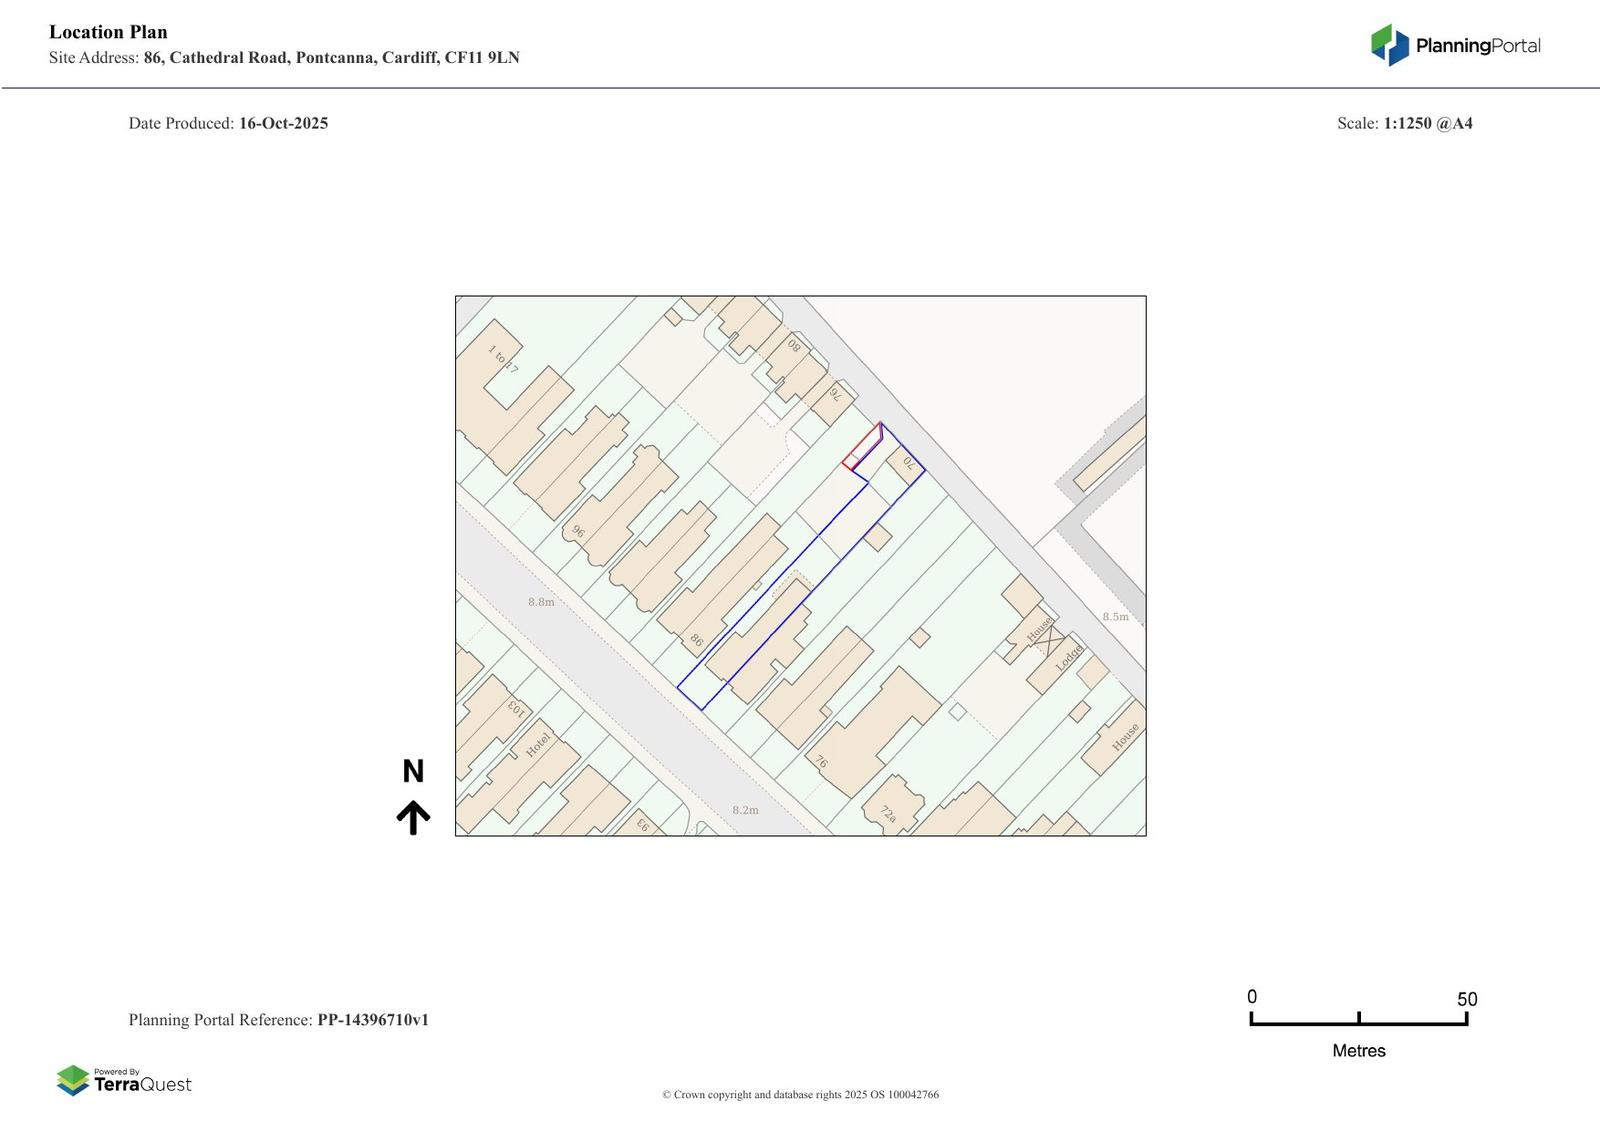
Task: Click the Hotel building label
Action: [x=538, y=745]
